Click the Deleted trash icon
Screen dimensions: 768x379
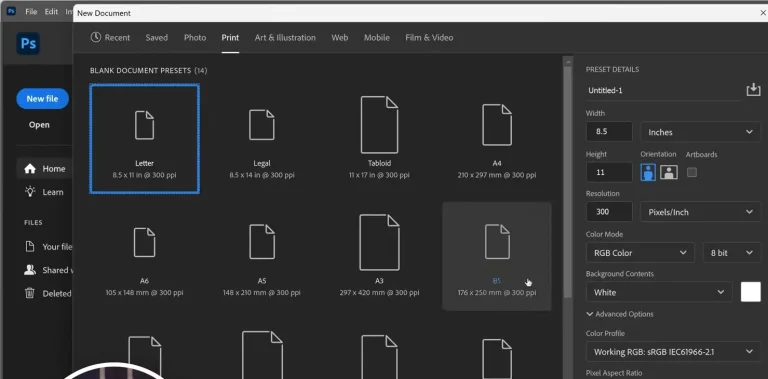(30, 293)
